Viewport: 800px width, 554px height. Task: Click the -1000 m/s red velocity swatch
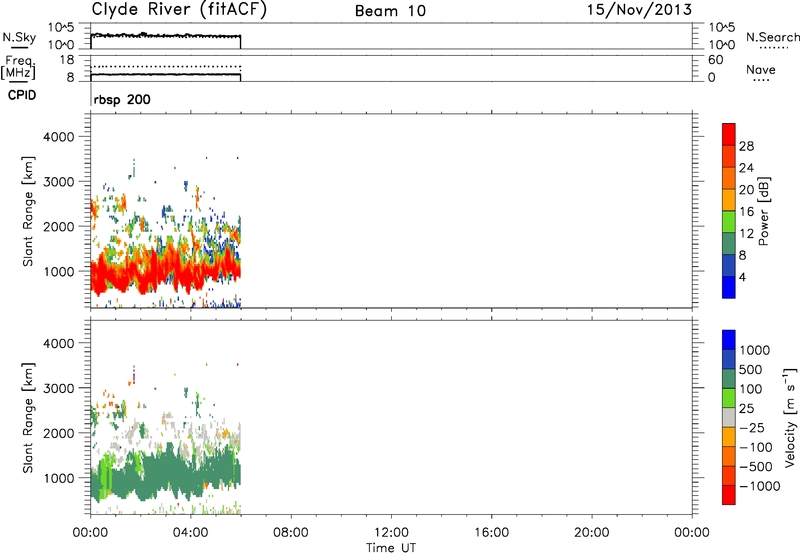729,495
